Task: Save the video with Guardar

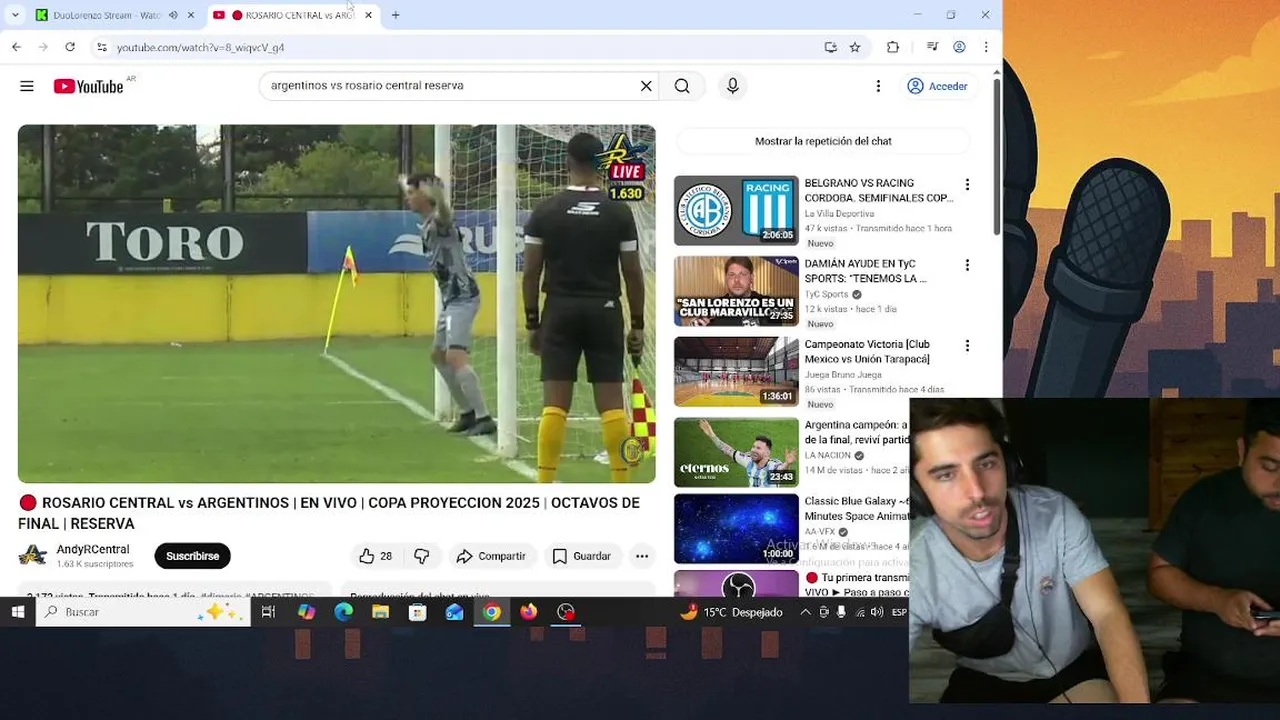Action: click(x=582, y=556)
